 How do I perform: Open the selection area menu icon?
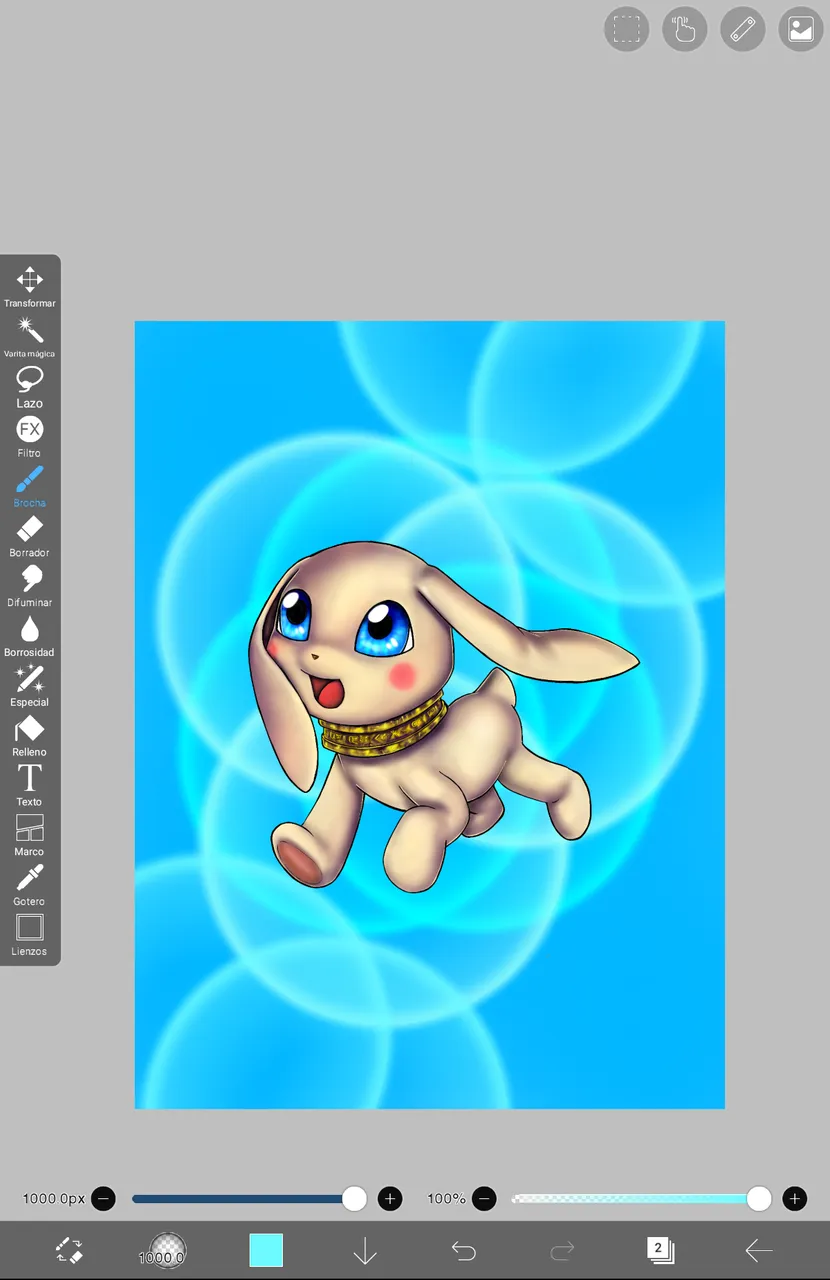[627, 29]
